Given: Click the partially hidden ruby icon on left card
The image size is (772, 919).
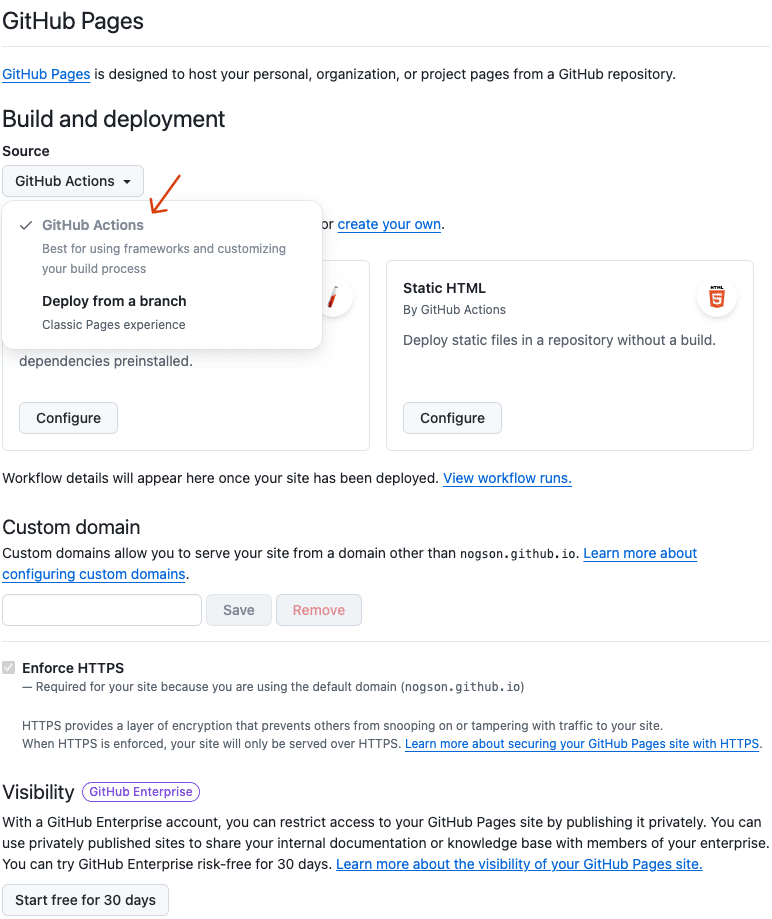Looking at the screenshot, I should 334,297.
